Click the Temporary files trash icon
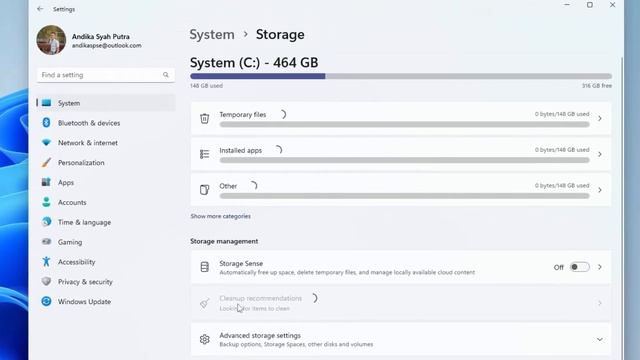Screen dimensions: 640x360 [x=204, y=118]
